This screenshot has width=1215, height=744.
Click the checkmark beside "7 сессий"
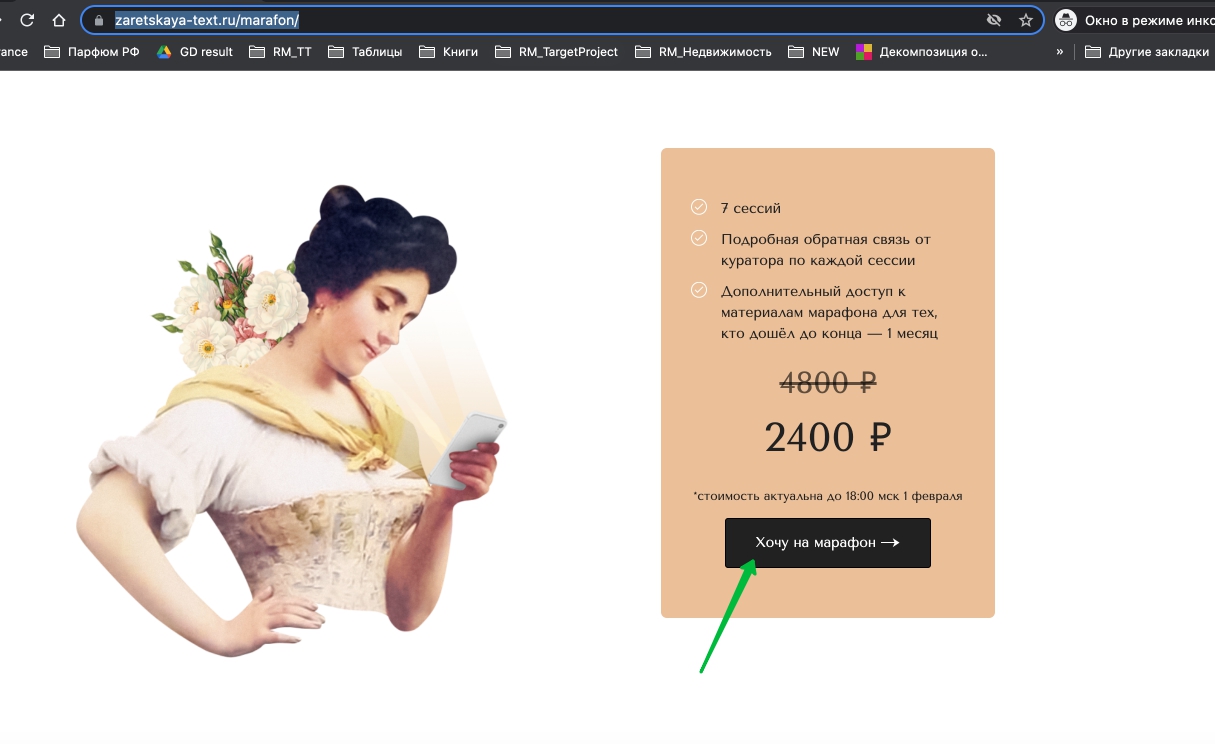pyautogui.click(x=699, y=207)
